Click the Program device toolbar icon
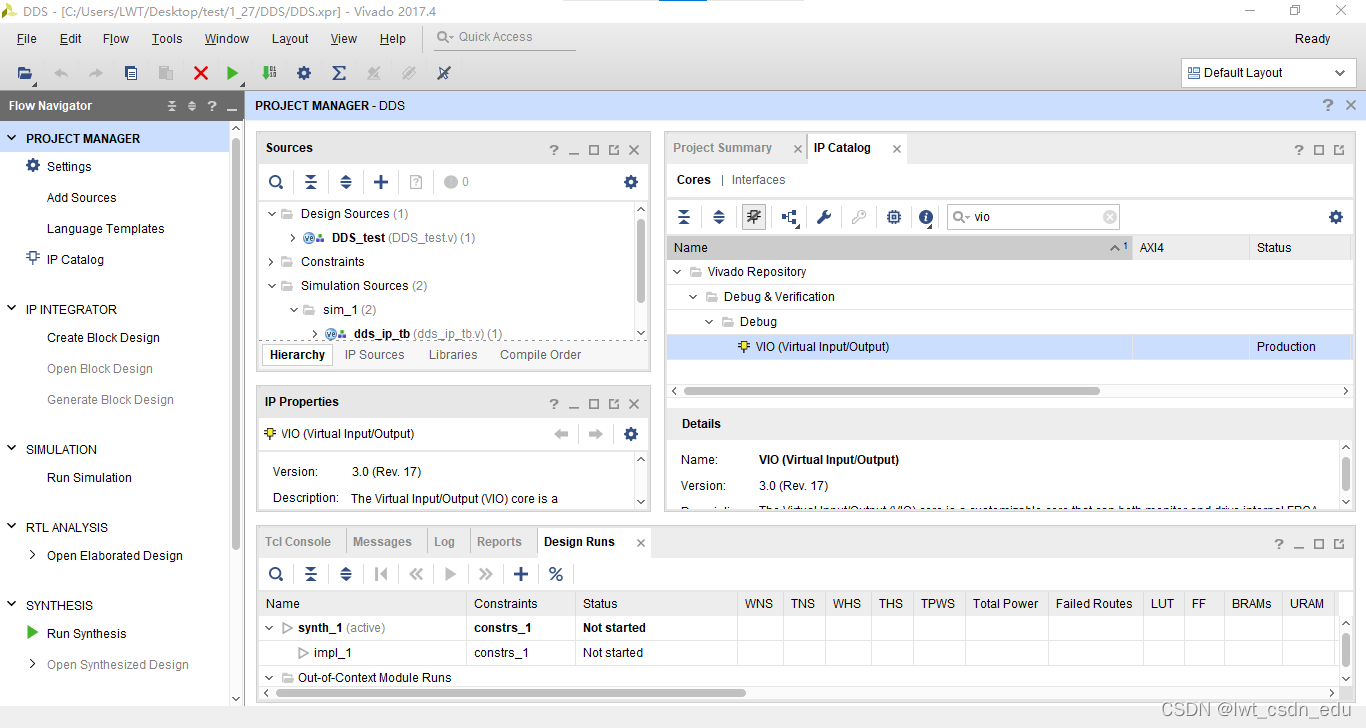The height and width of the screenshot is (728, 1366). pyautogui.click(x=269, y=73)
